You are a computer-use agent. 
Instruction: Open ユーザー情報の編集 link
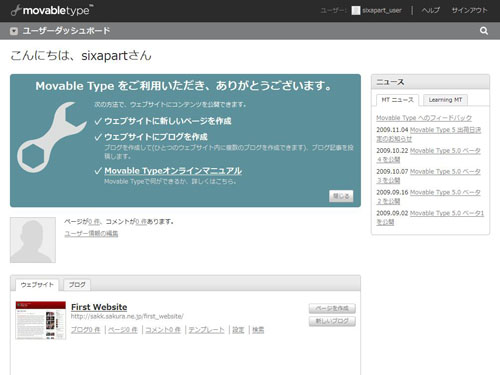(91, 234)
